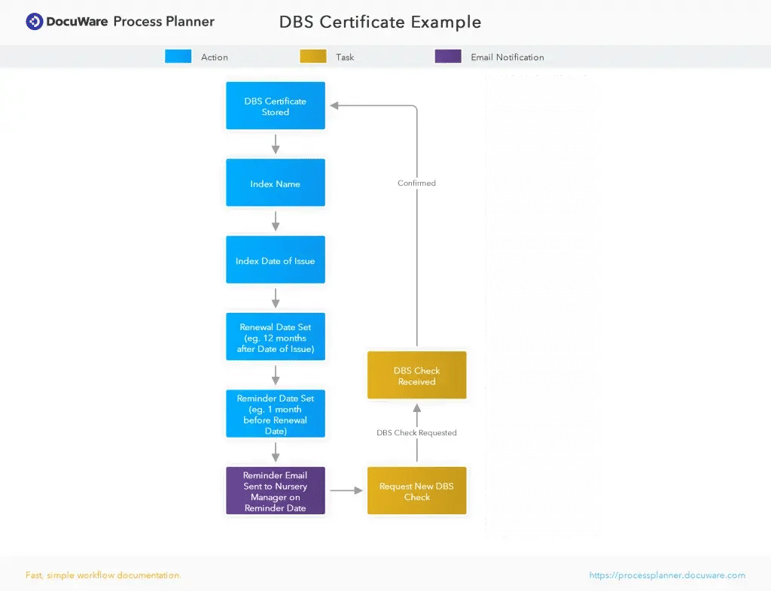Click the blue Action legend swatch
Screen dimensions: 771x591
click(178, 57)
